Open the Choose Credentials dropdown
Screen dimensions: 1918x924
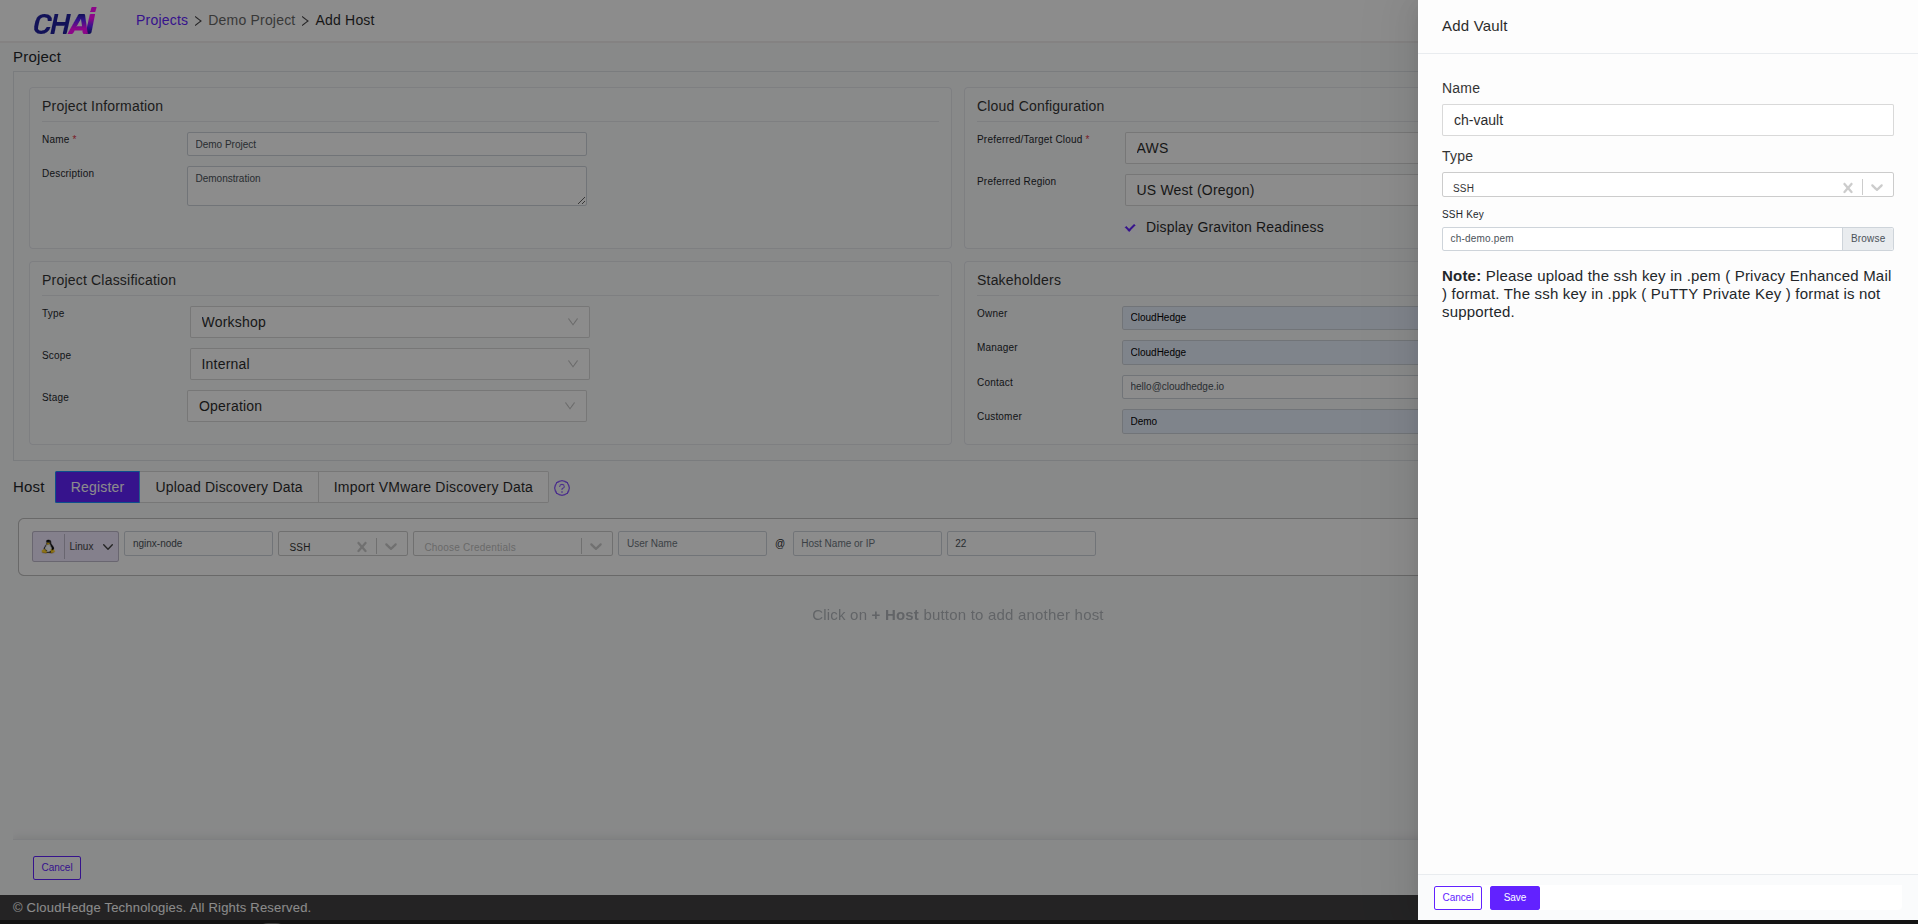[x=513, y=544]
